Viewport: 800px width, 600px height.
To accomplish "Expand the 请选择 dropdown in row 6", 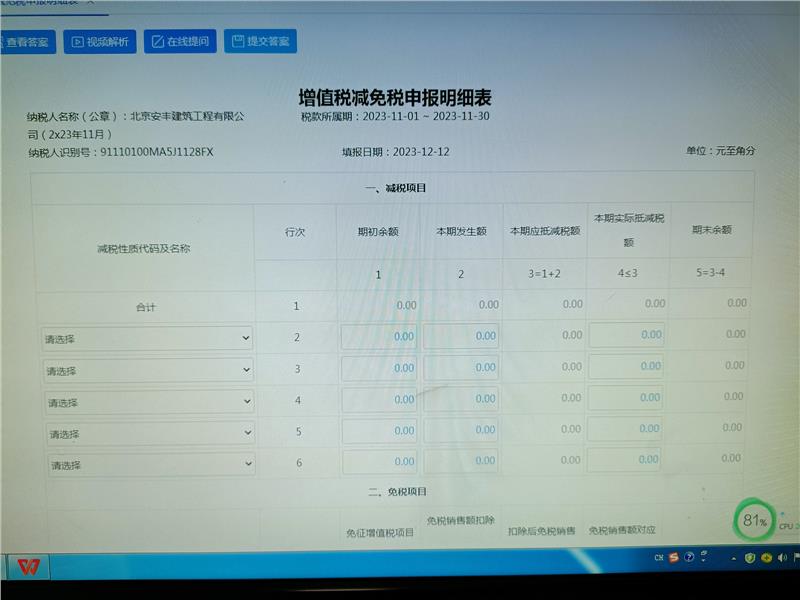I will coord(150,465).
